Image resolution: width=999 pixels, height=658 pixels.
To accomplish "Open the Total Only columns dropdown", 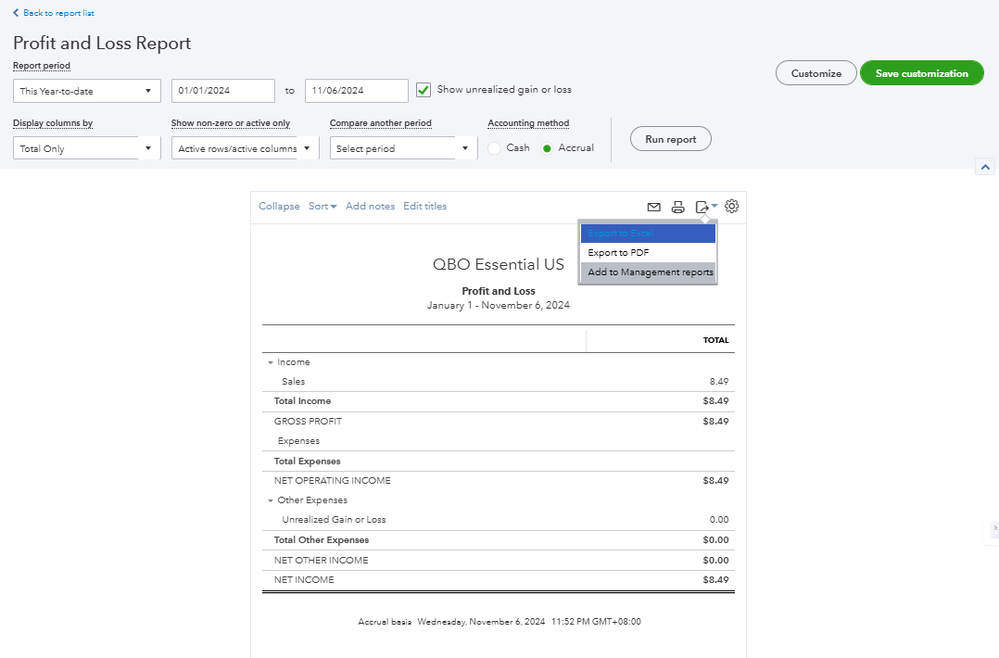I will pos(86,148).
